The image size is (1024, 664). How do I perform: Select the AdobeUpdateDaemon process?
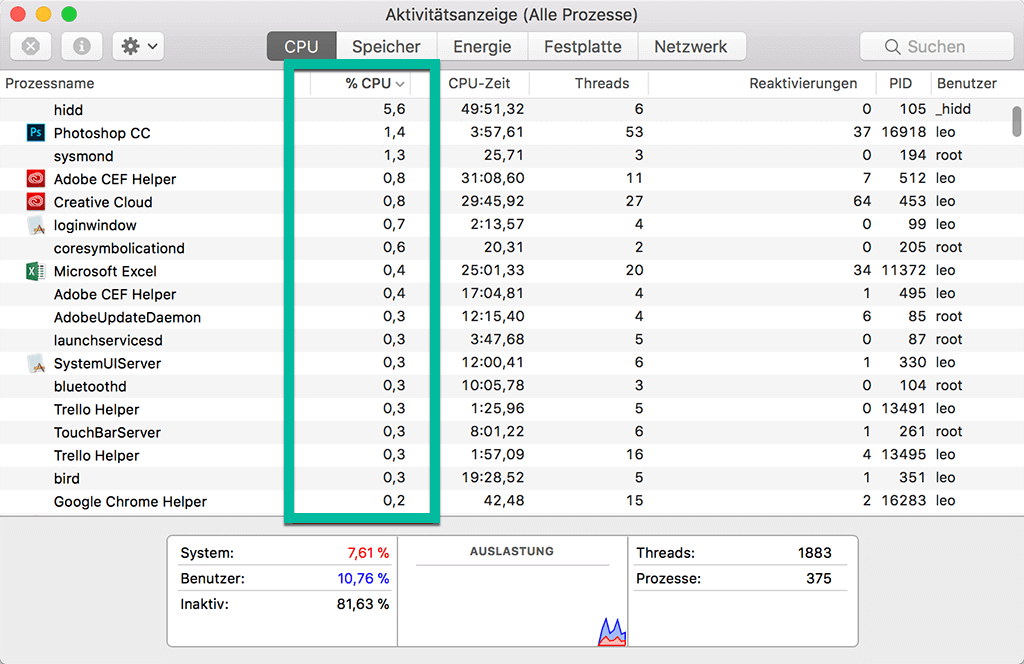tap(127, 317)
